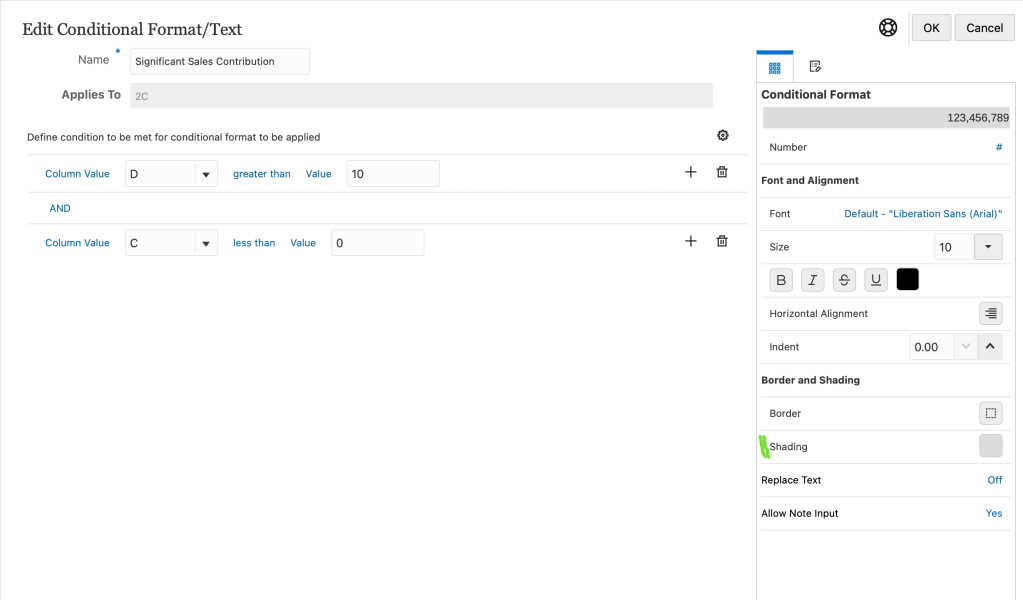Switch to the second properties tab
1023x600 pixels.
(x=815, y=67)
